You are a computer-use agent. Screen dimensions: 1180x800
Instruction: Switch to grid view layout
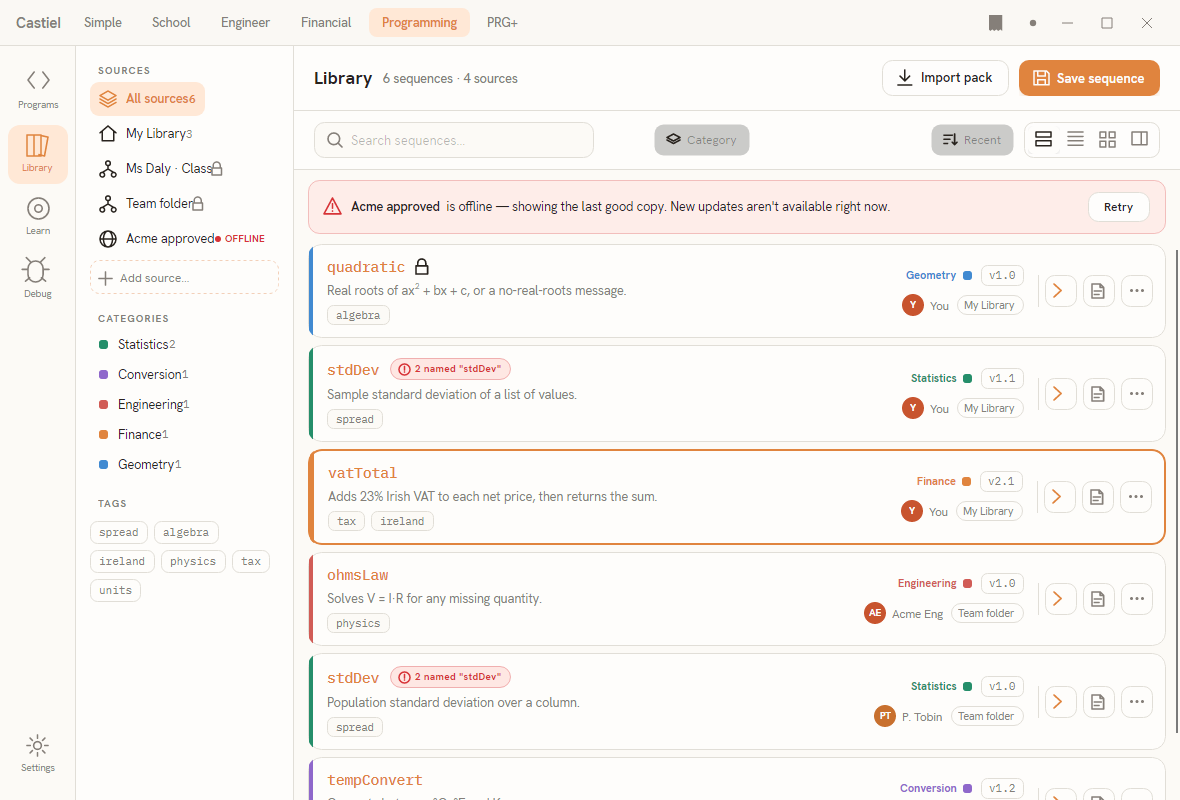tap(1107, 139)
